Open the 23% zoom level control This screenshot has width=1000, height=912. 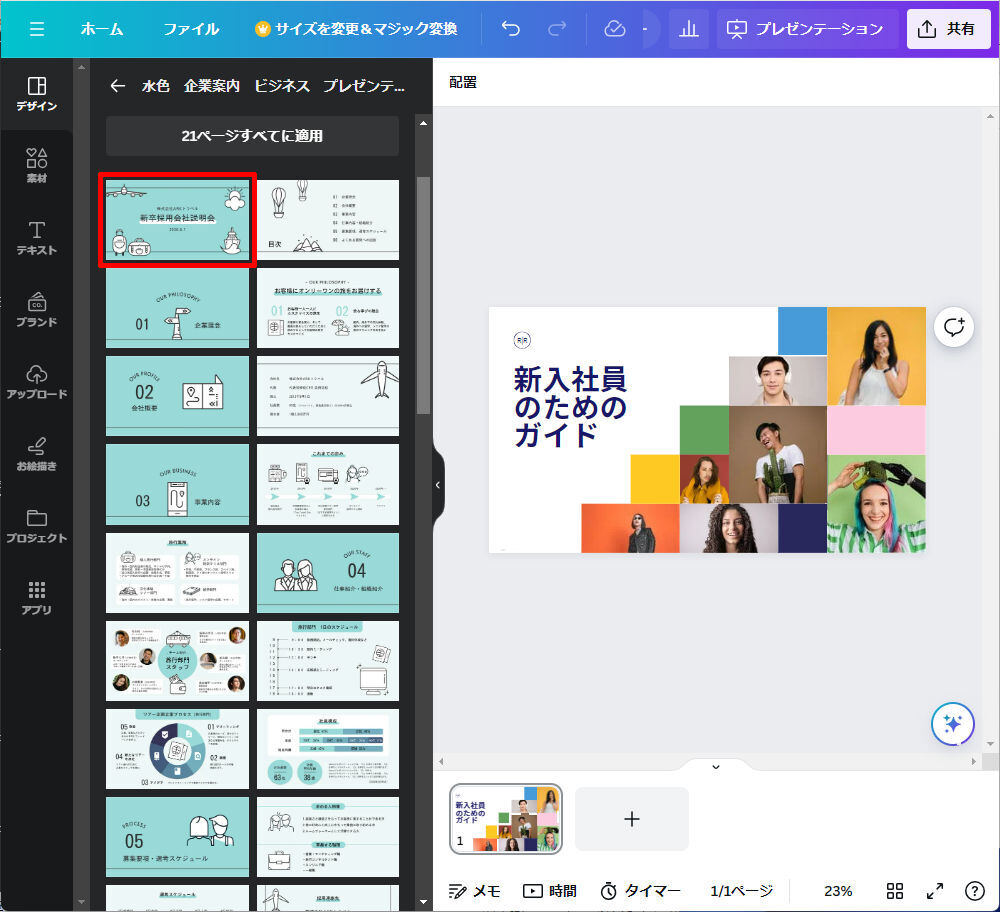(x=838, y=891)
